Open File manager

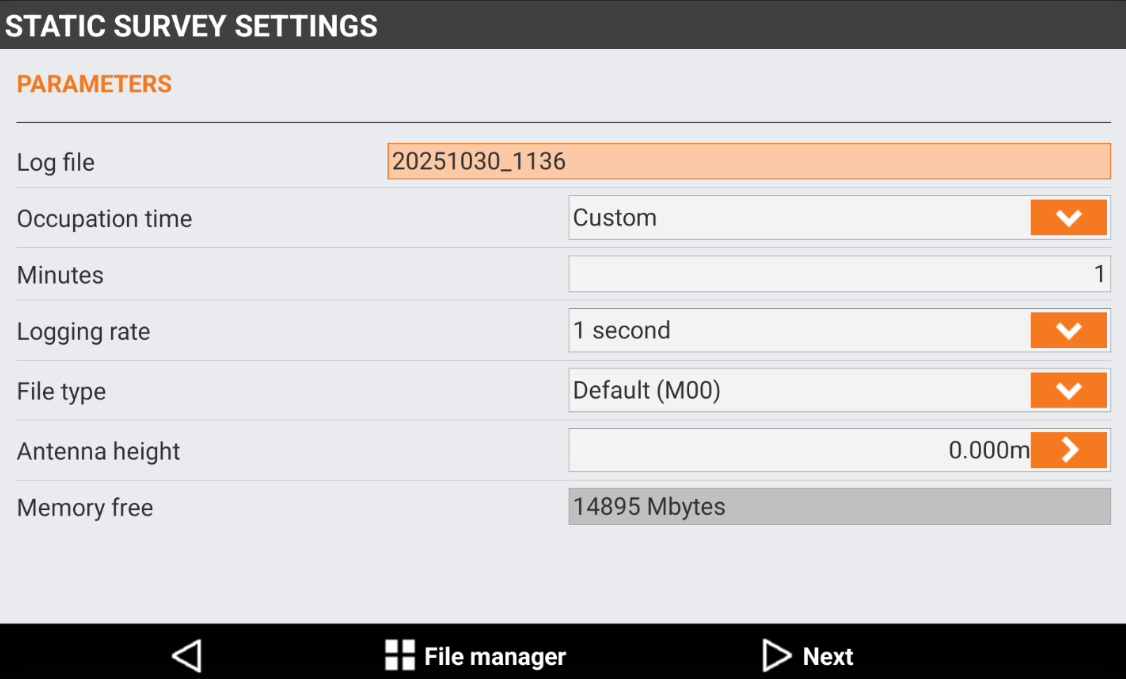pyautogui.click(x=494, y=656)
